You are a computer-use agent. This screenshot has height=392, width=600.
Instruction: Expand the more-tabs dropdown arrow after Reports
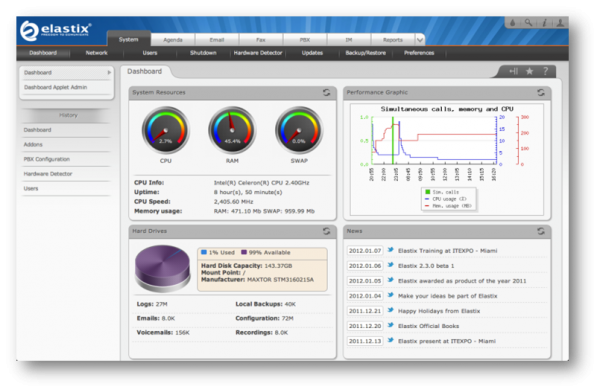point(420,40)
